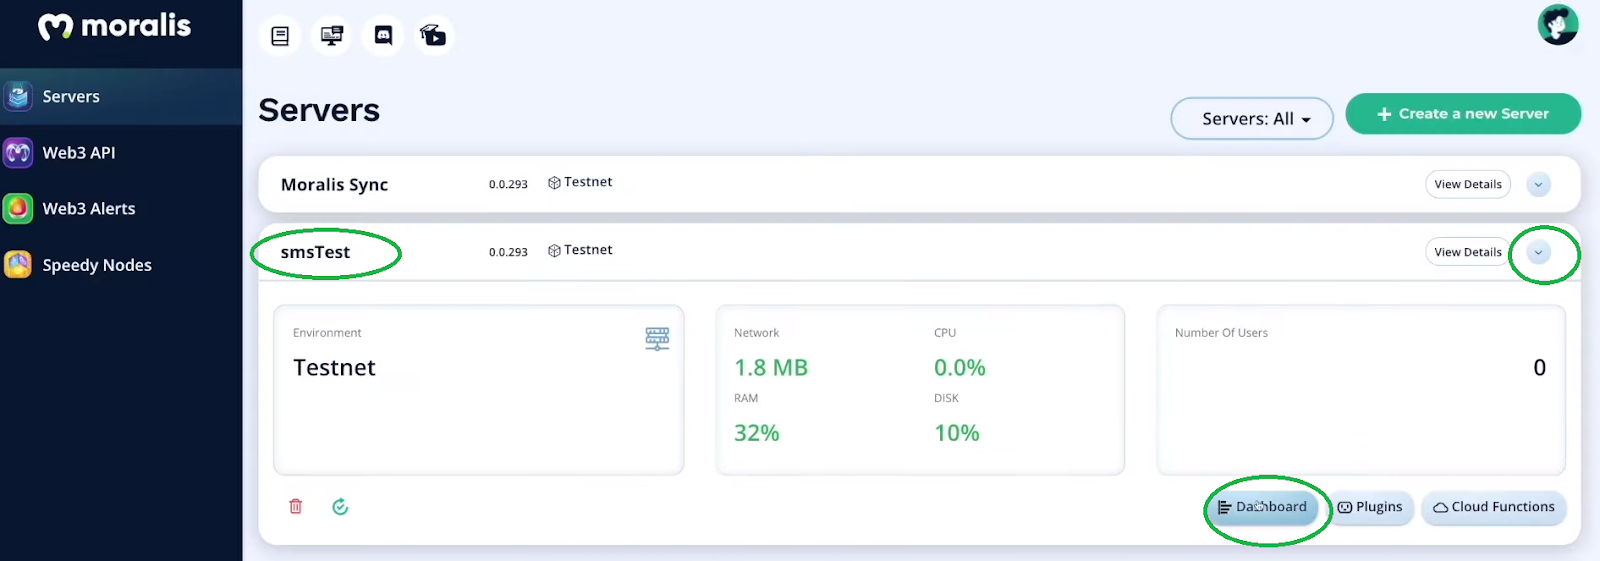Click the Web3 API sidebar icon
Viewport: 1600px width, 561px height.
[x=18, y=152]
